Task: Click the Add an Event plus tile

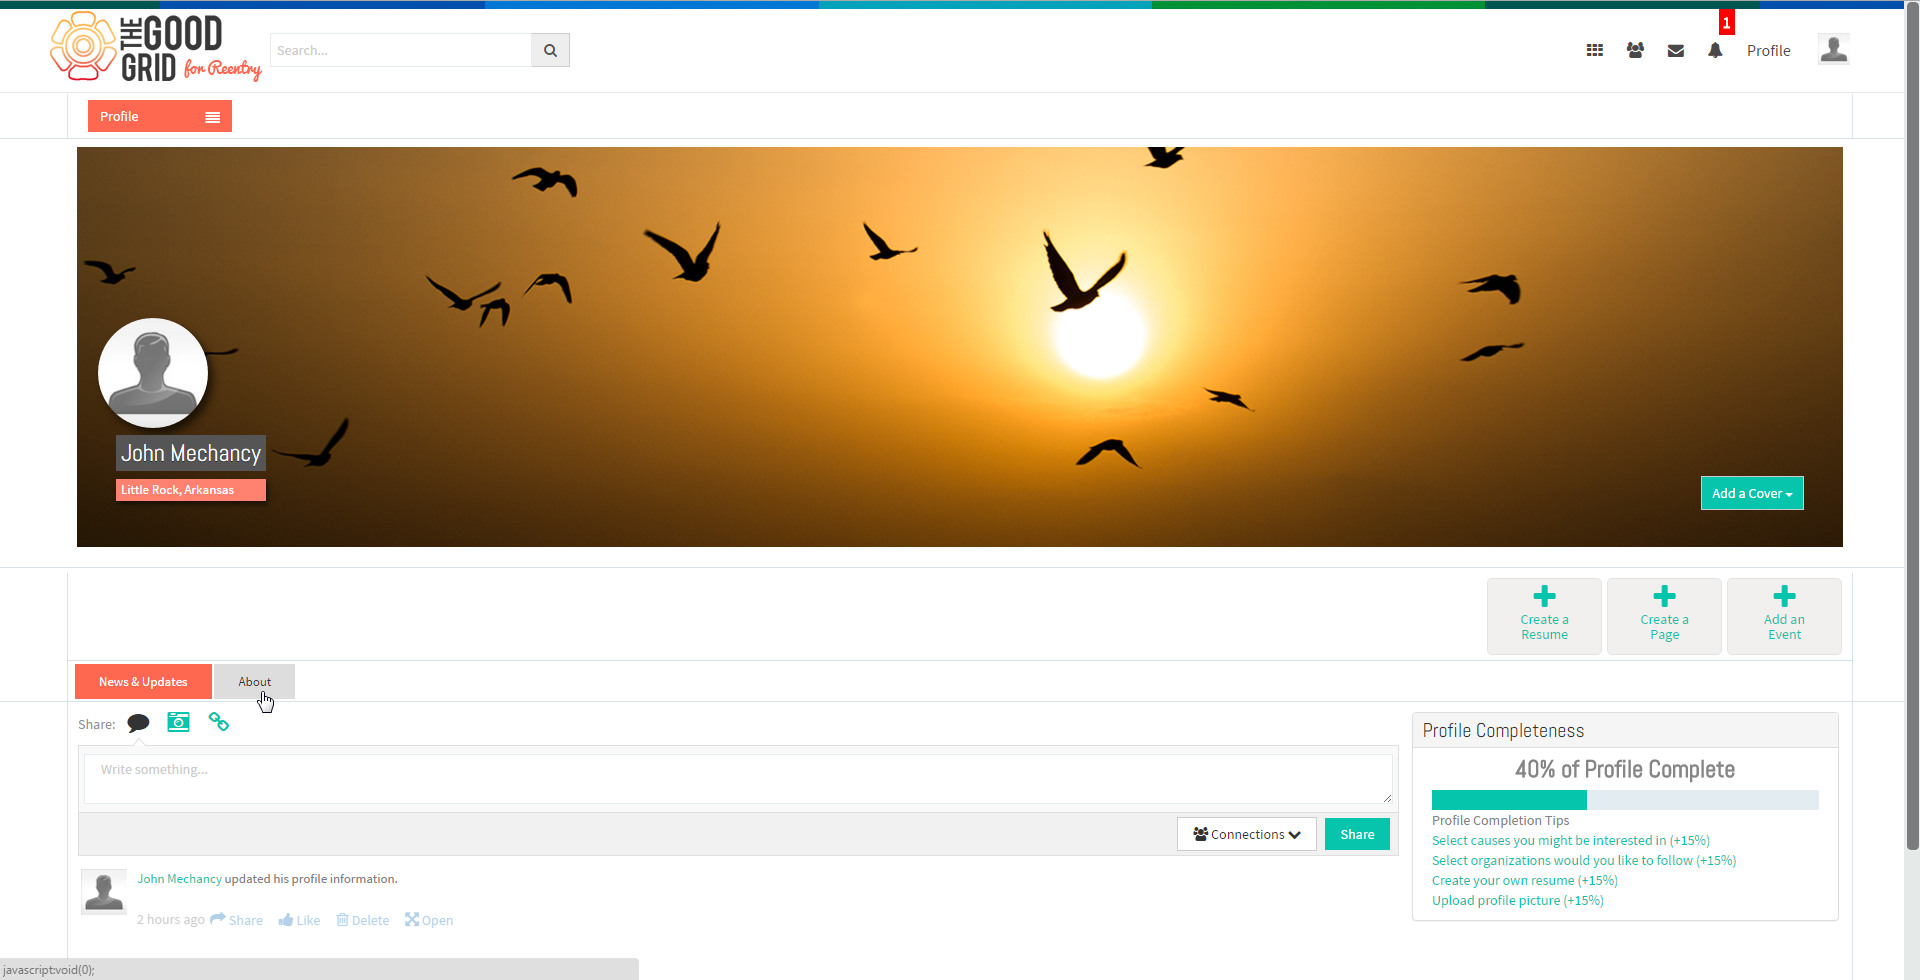Action: pos(1784,616)
